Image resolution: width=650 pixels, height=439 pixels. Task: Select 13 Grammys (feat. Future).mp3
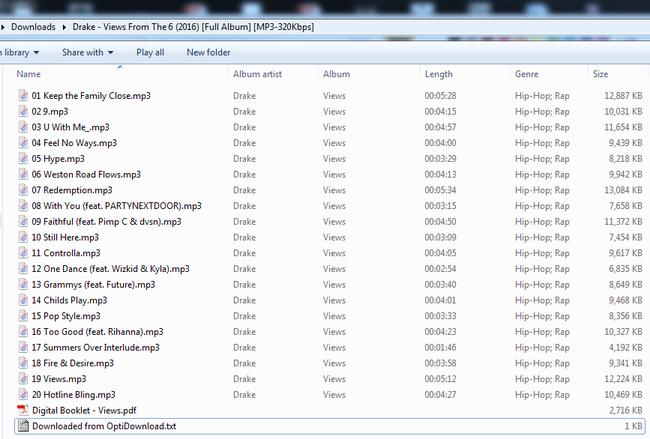pos(93,285)
